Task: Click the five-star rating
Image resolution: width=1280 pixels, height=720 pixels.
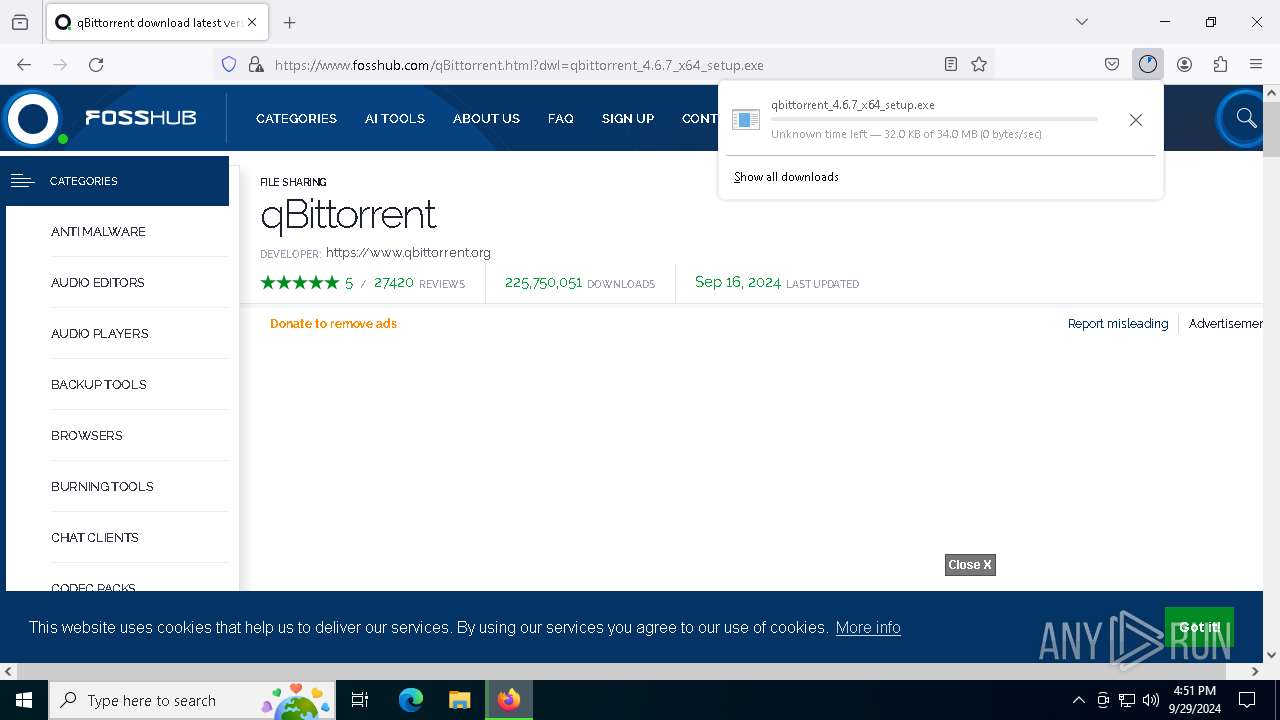Action: (300, 283)
